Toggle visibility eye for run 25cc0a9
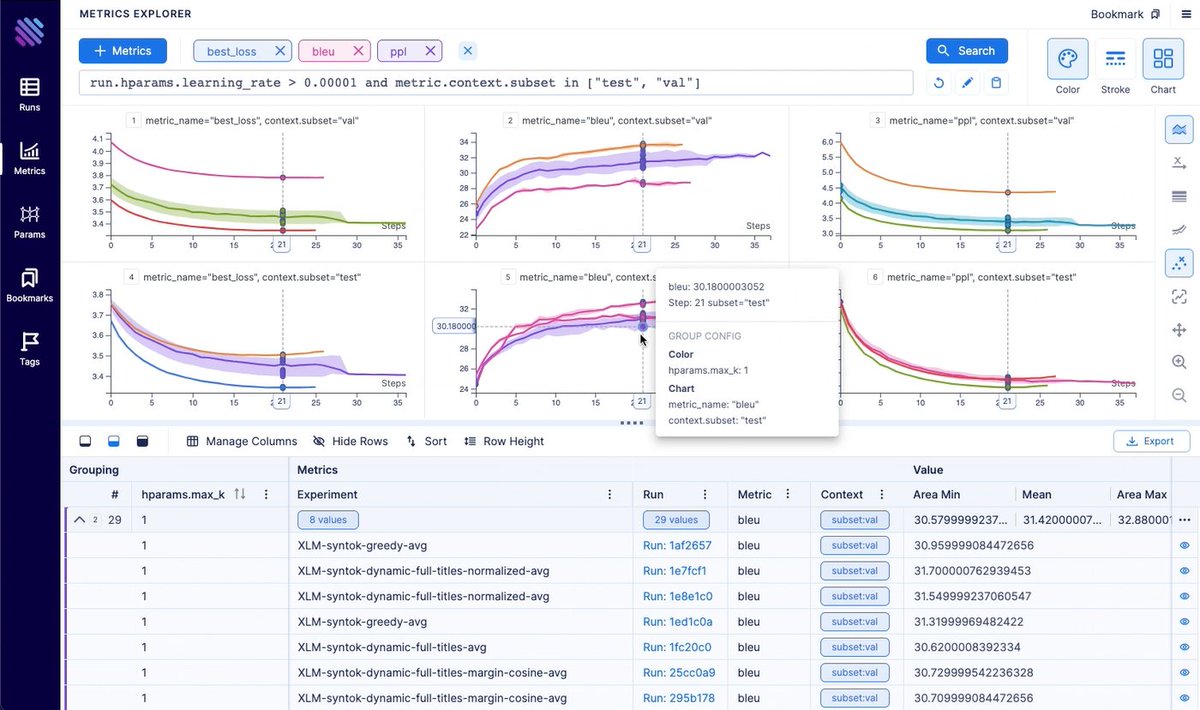 [1185, 673]
